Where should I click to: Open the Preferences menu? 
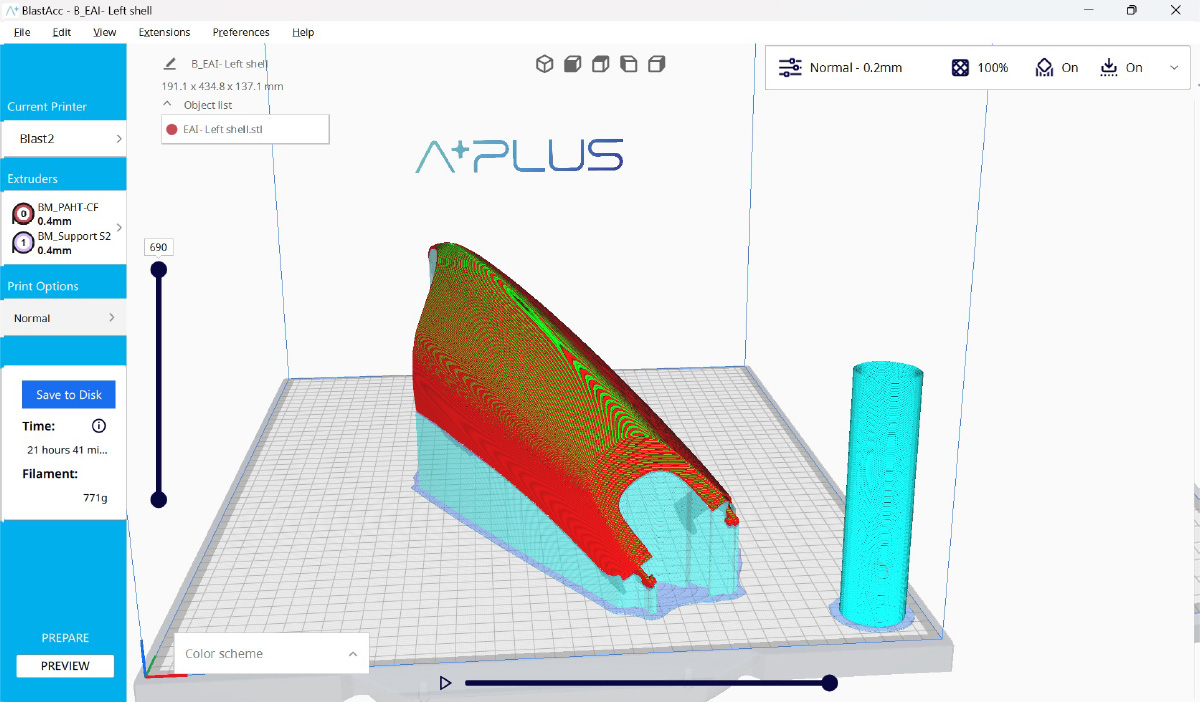(x=241, y=32)
